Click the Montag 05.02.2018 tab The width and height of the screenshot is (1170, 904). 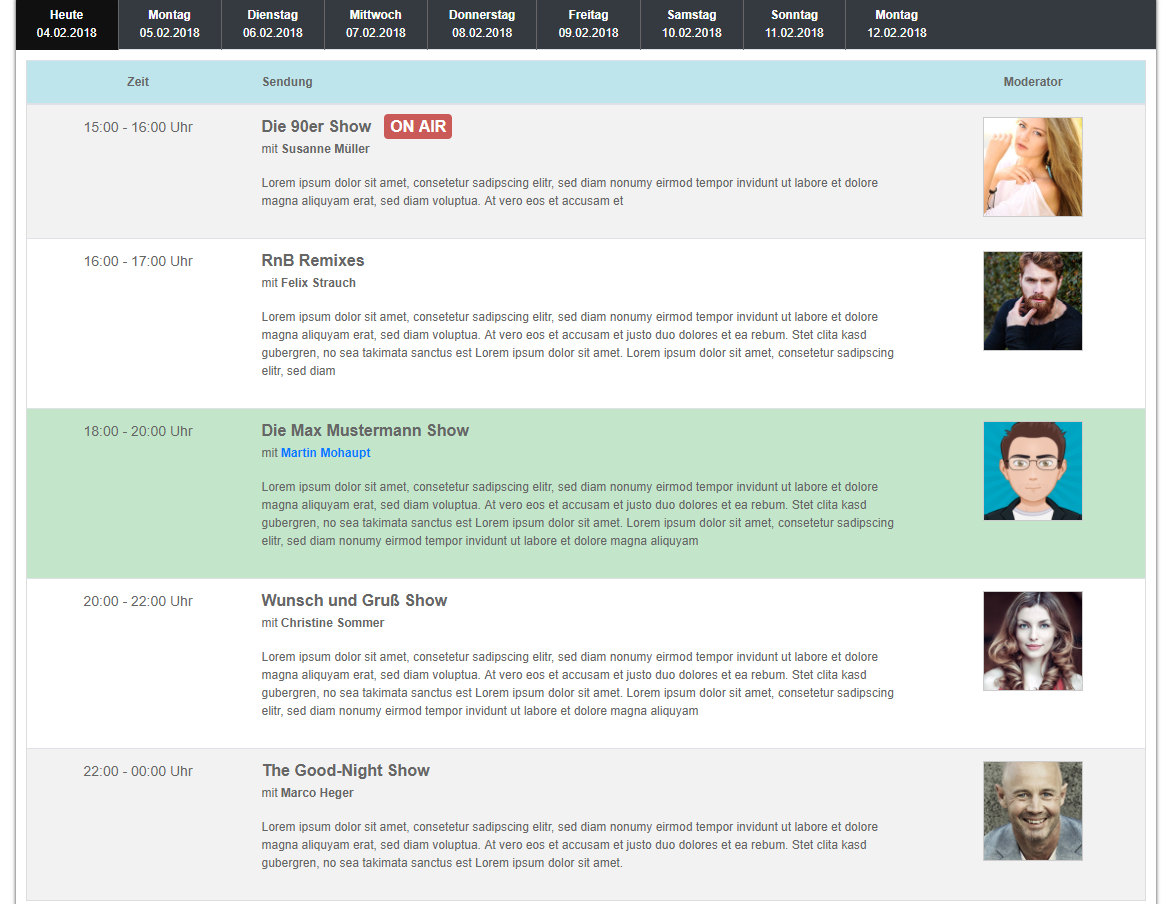click(169, 24)
